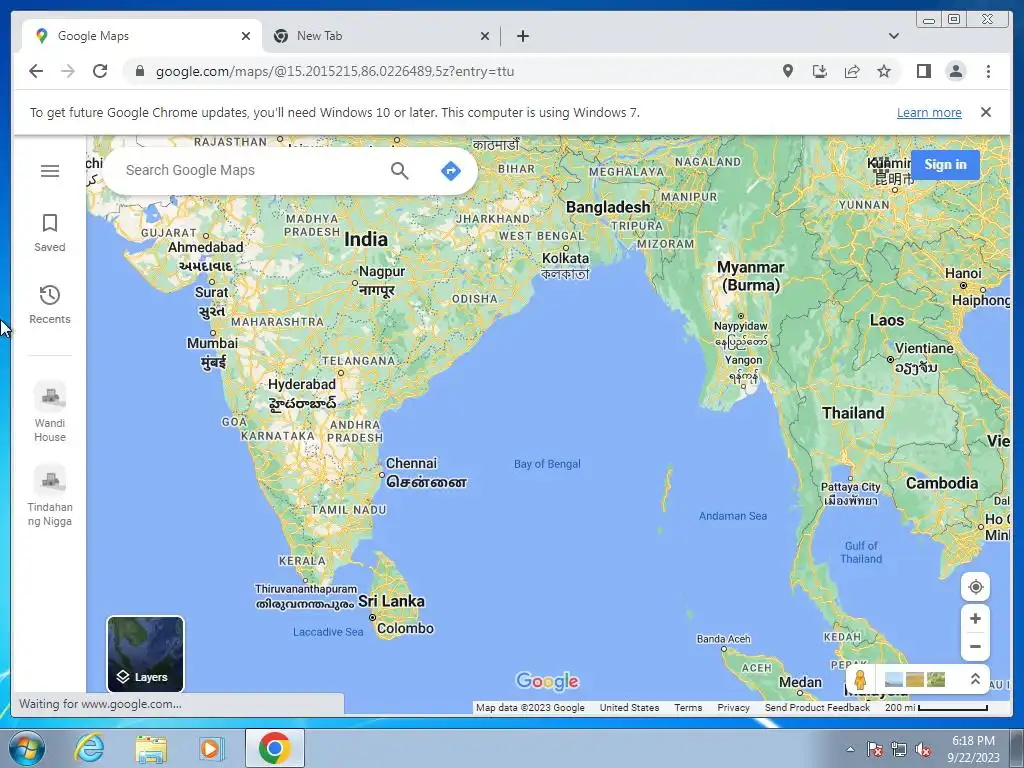
Task: Open the Windows Start menu
Action: point(27,748)
